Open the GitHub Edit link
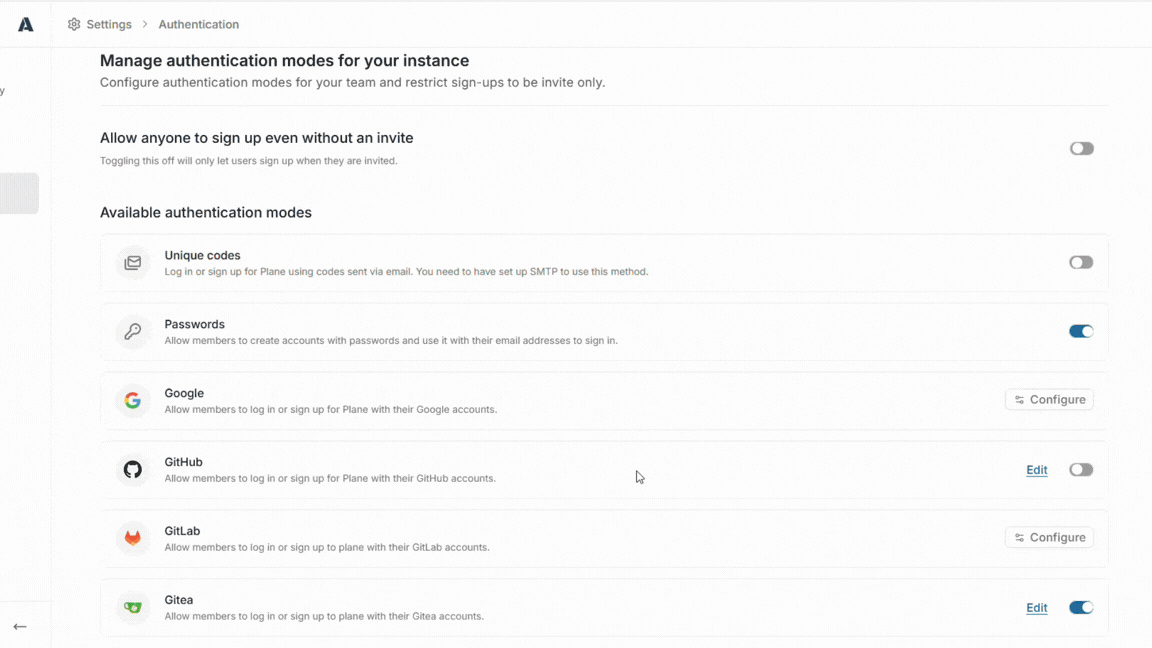This screenshot has width=1152, height=648. 1037,470
